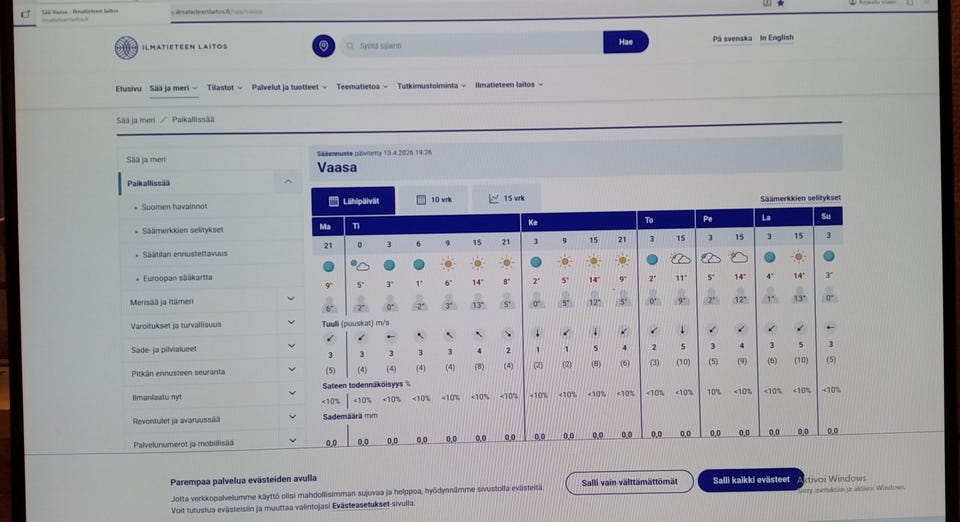Open the Etusivu menu item
960x522 pixels.
click(128, 89)
